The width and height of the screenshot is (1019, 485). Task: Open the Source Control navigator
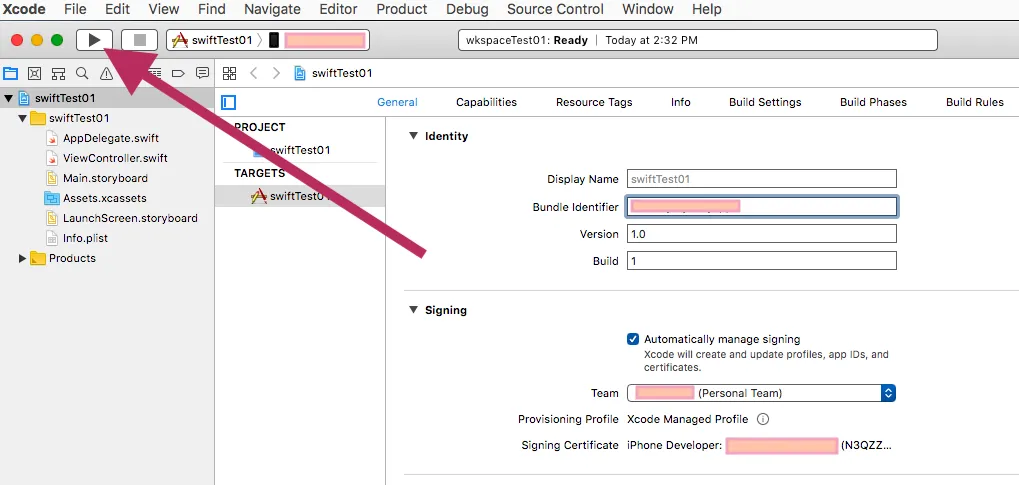tap(34, 73)
